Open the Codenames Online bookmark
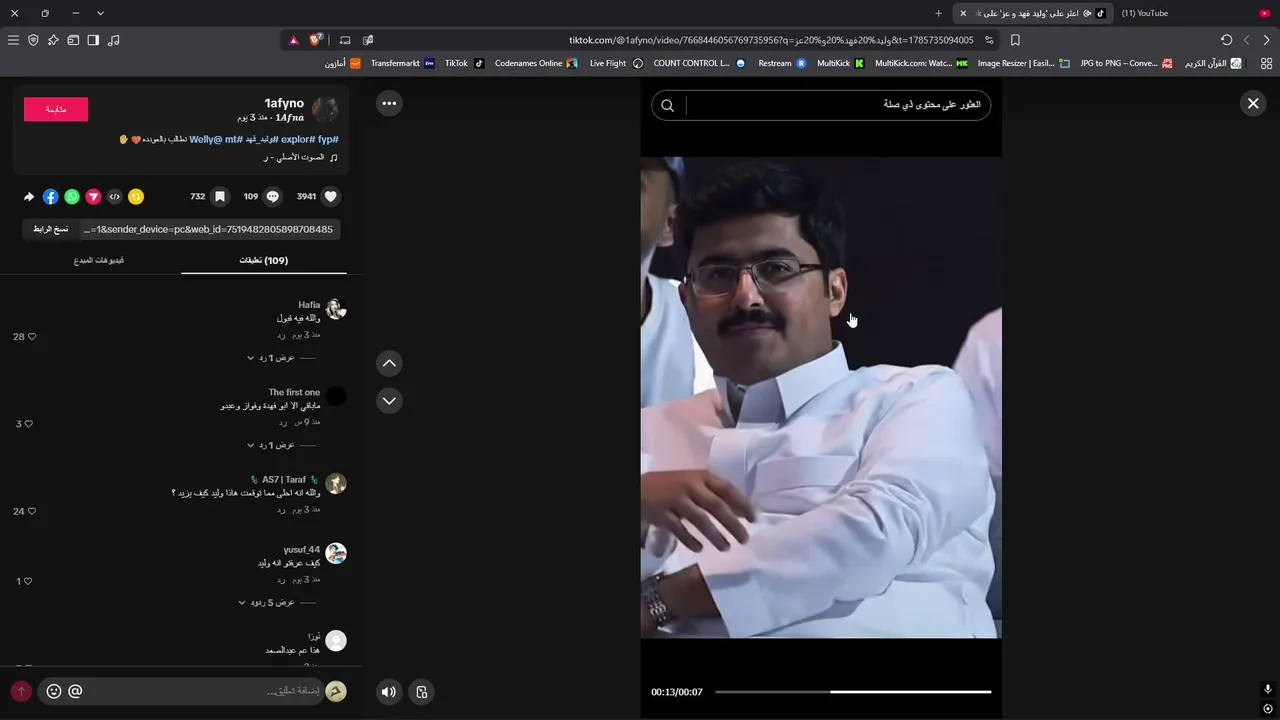1280x720 pixels. [536, 63]
